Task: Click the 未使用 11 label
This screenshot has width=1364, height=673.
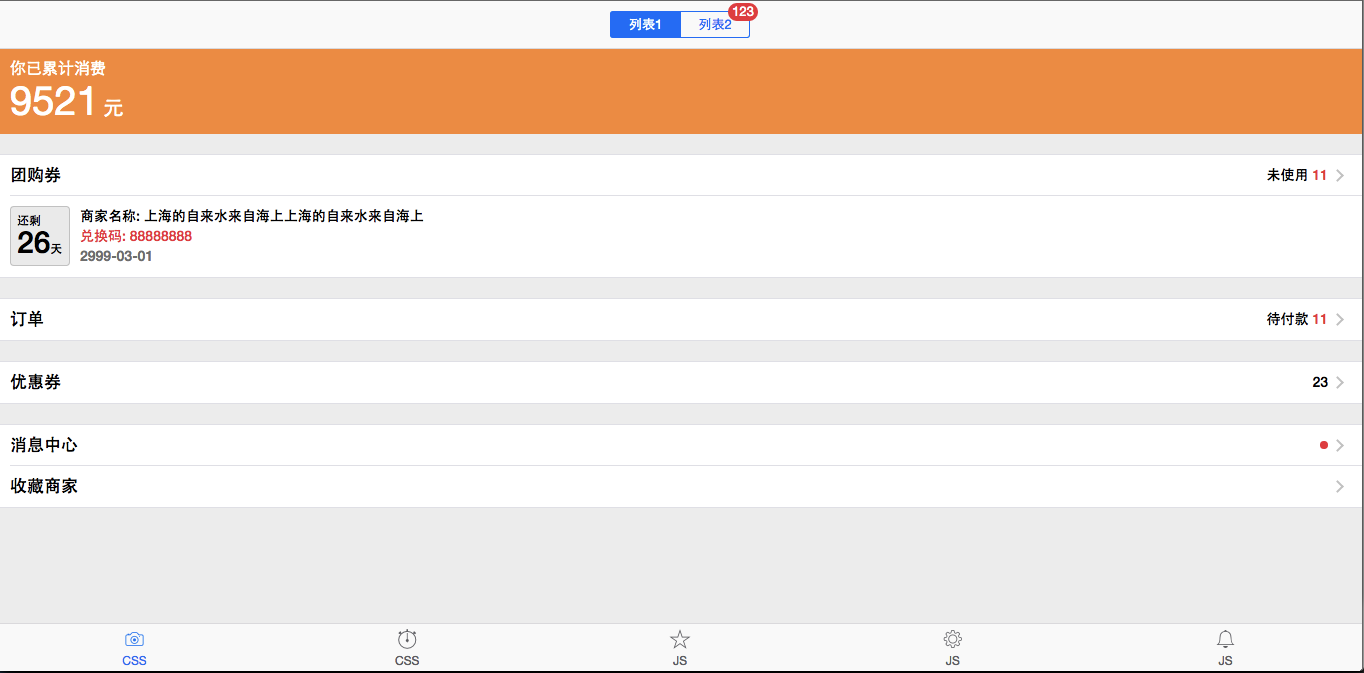Action: (x=1296, y=175)
